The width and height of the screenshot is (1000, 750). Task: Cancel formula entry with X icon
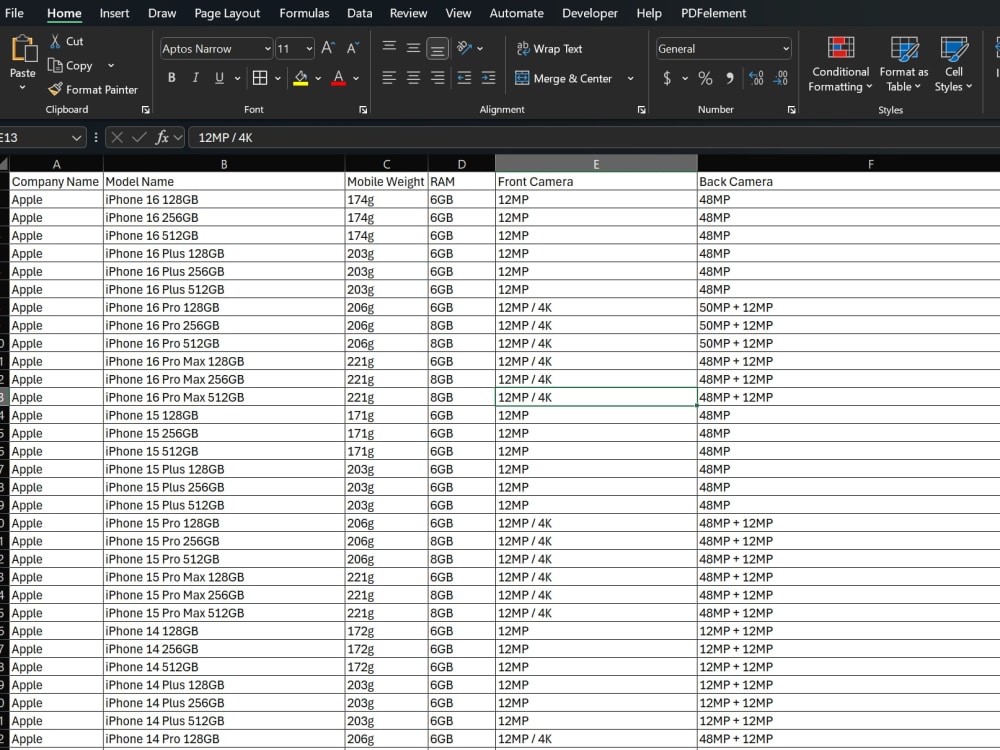(117, 137)
